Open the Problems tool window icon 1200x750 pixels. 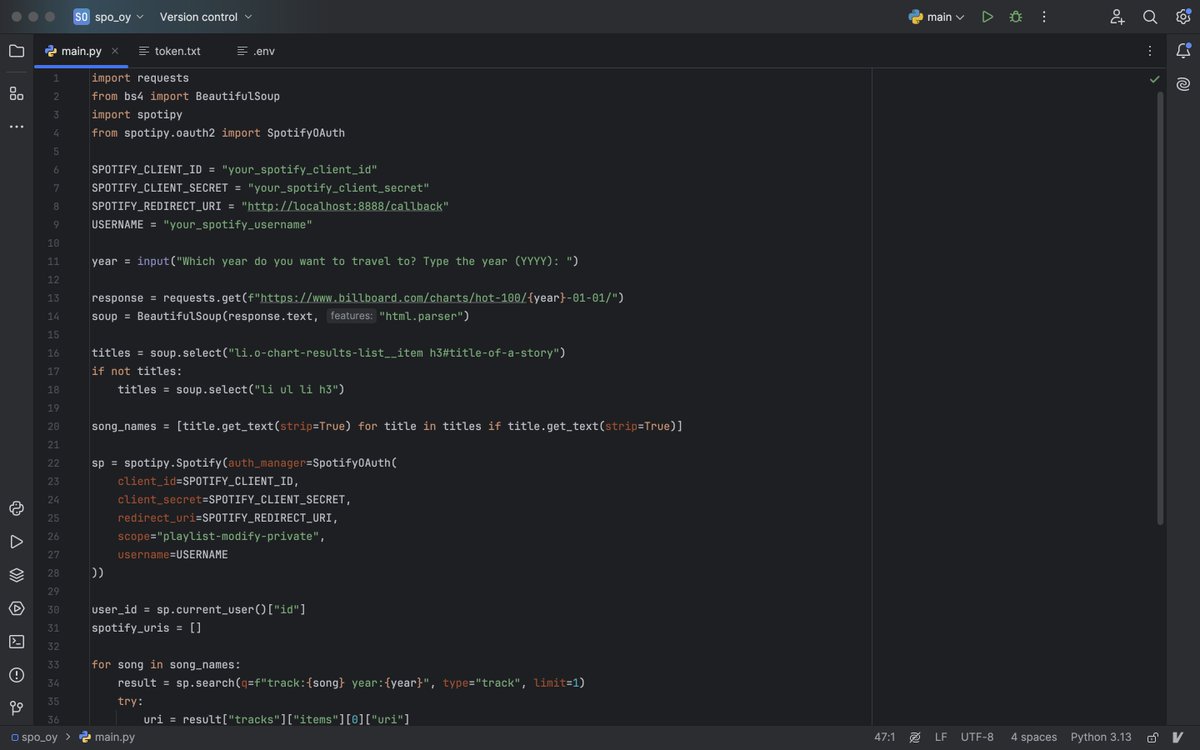[16, 675]
